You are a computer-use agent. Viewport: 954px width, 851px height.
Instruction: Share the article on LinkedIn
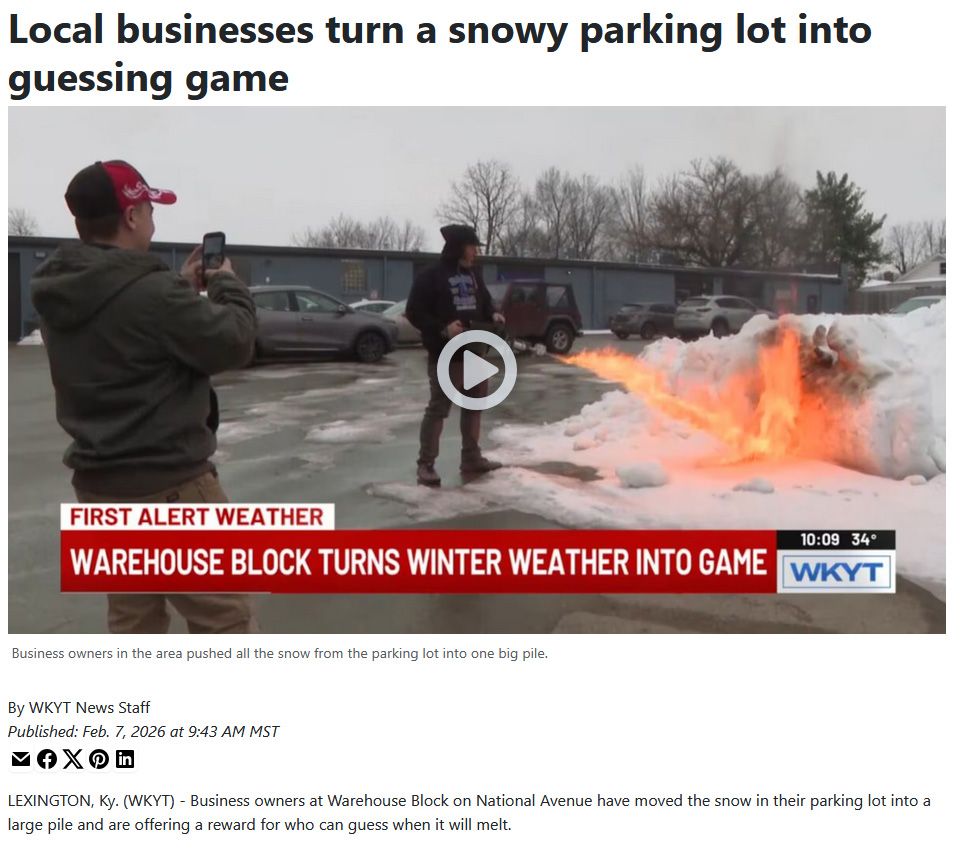(125, 759)
